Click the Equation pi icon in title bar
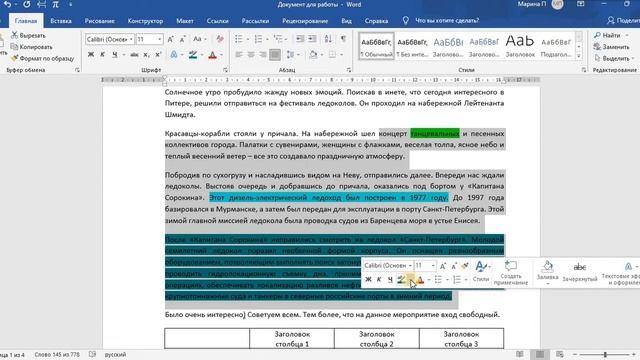This screenshot has height=360, width=640. point(56,4)
